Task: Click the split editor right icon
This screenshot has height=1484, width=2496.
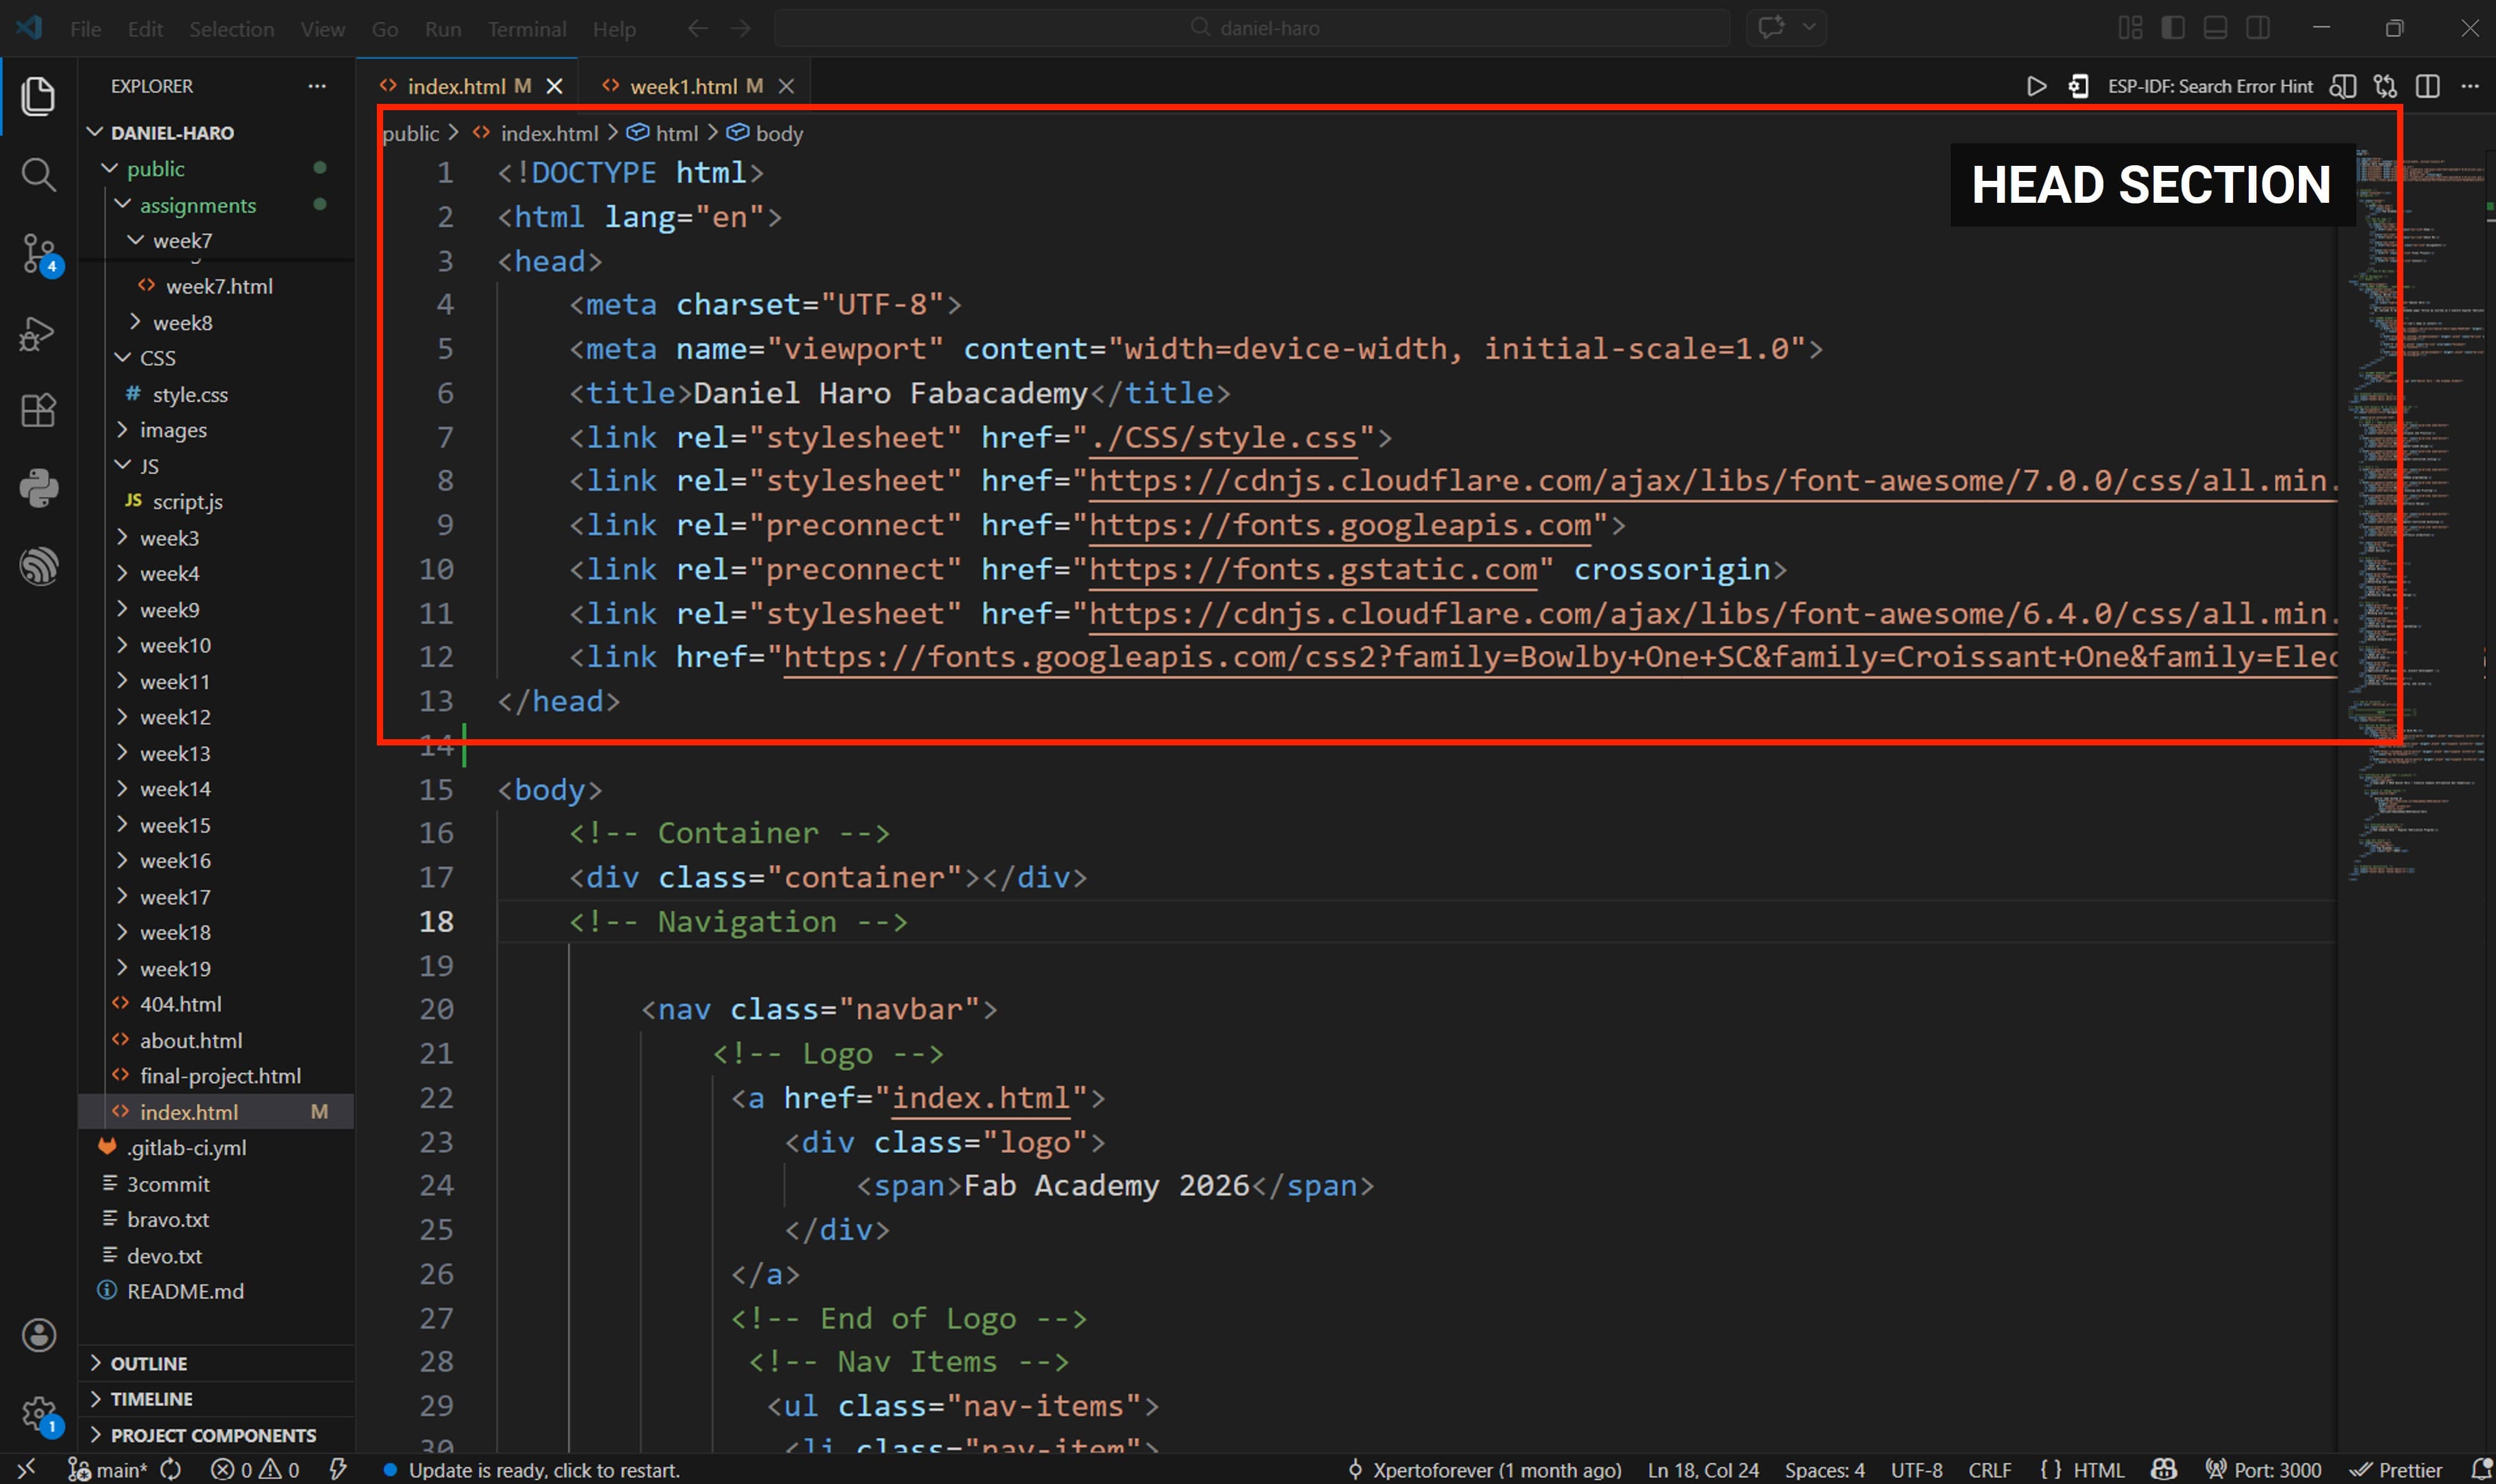Action: [2427, 86]
